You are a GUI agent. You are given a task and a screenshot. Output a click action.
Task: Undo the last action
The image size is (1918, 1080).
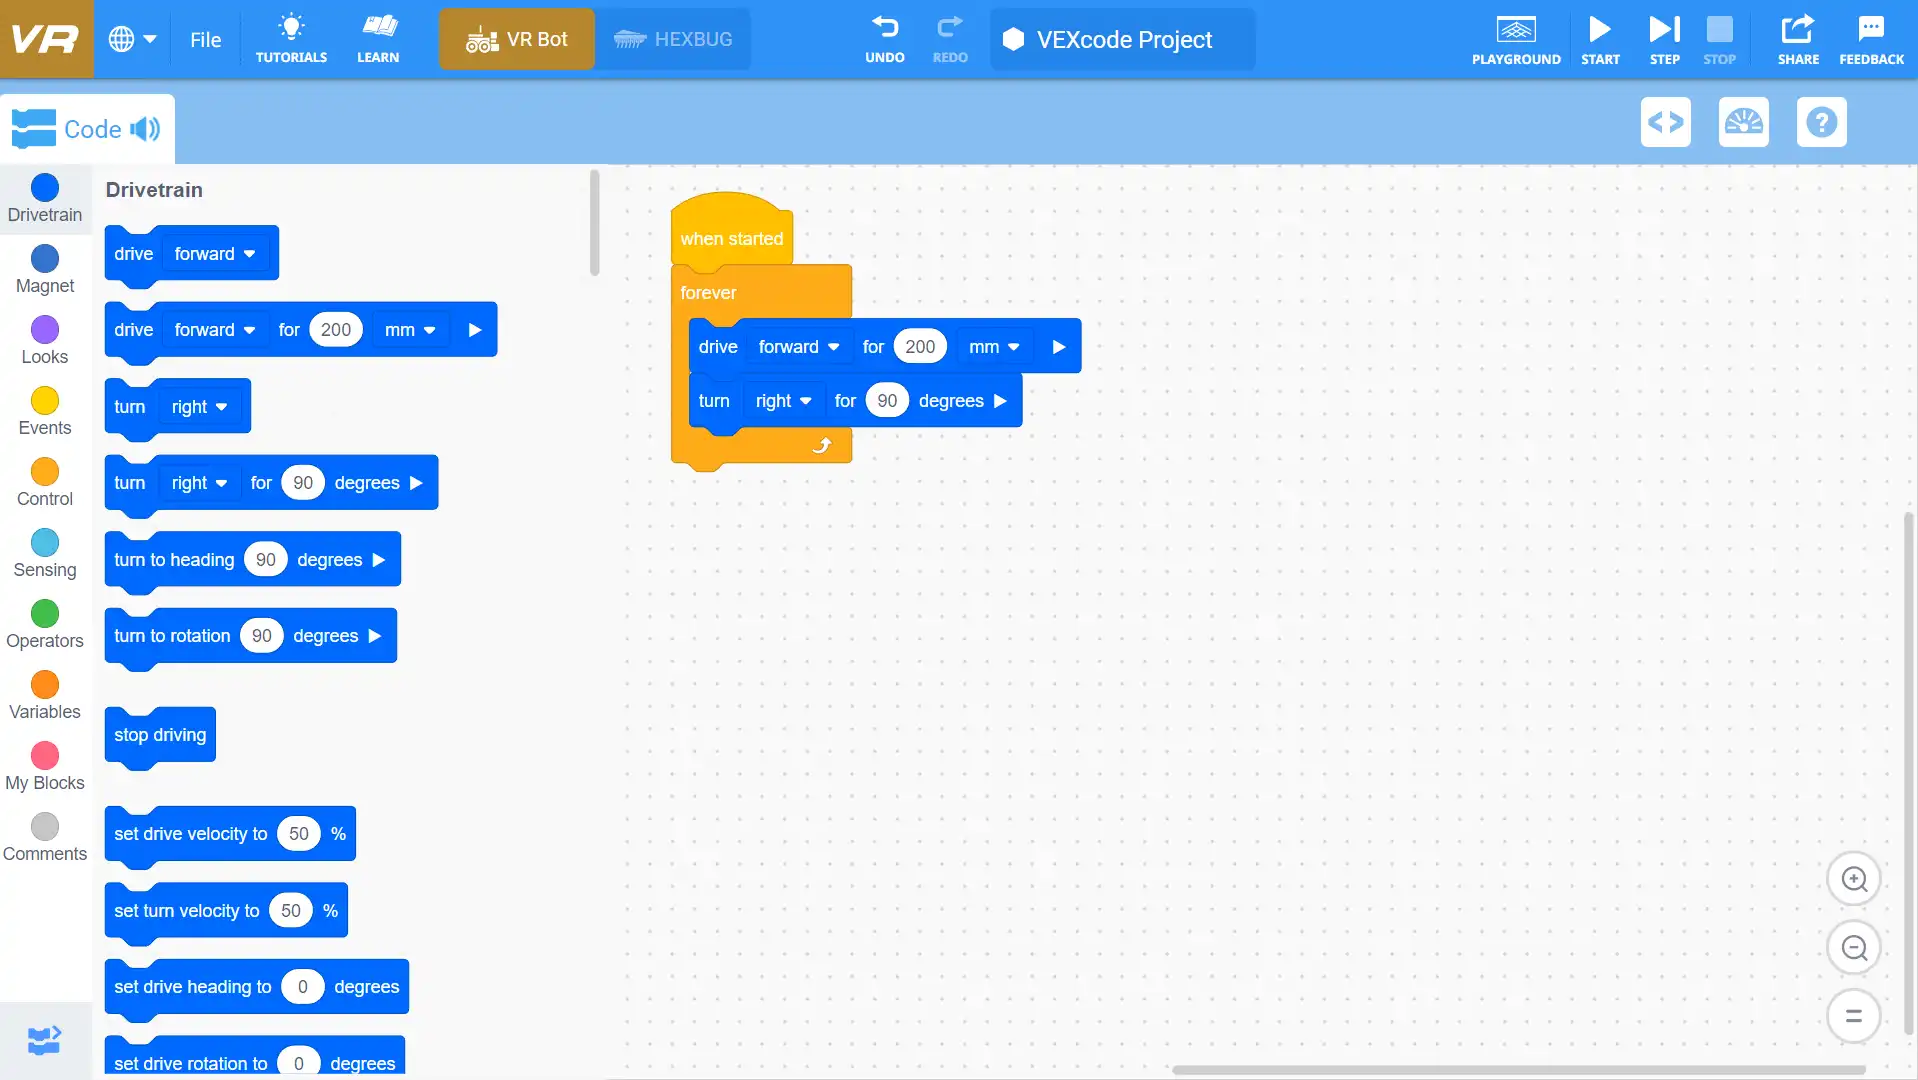click(884, 39)
